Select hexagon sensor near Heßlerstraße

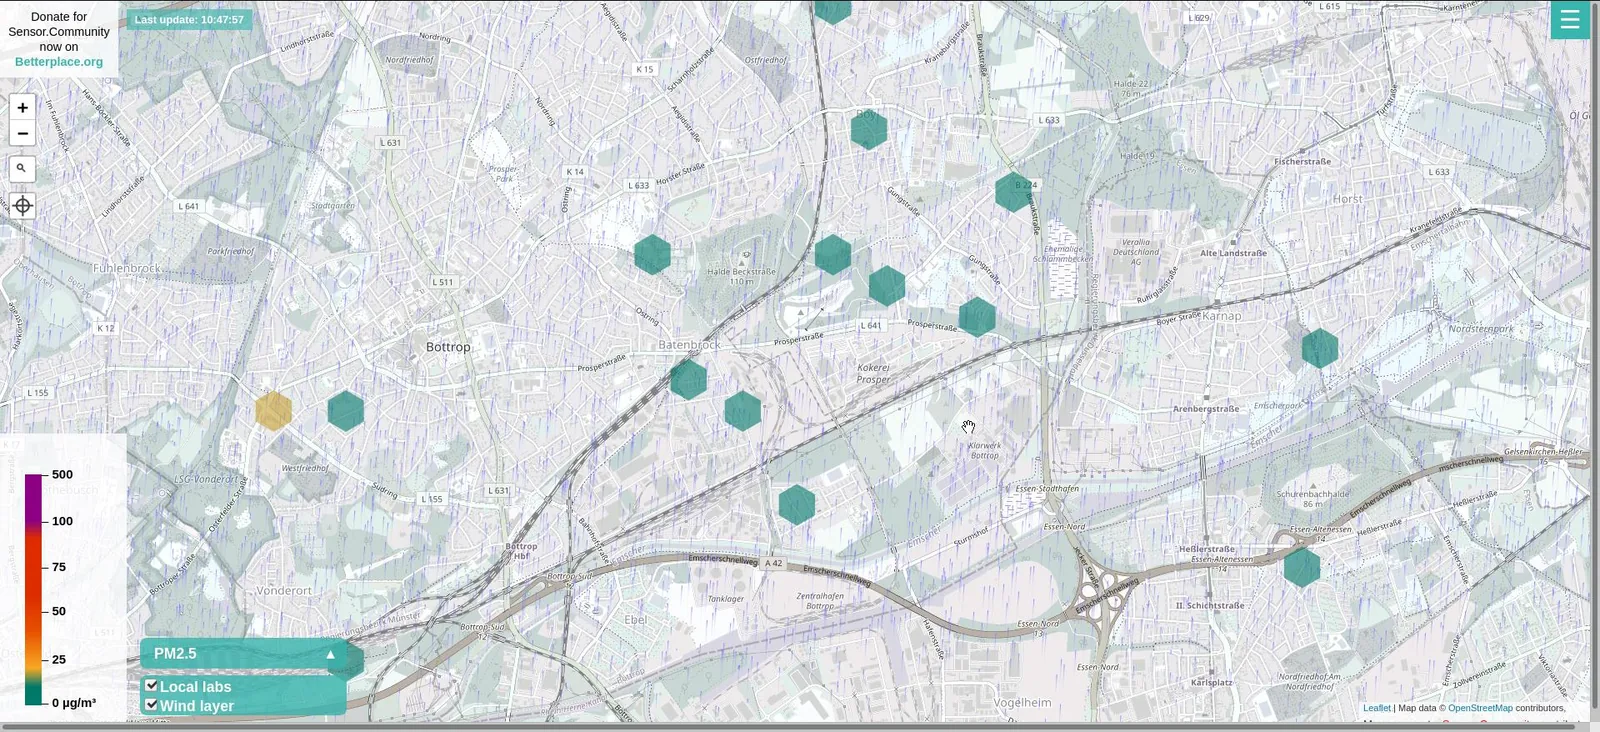pos(1302,567)
